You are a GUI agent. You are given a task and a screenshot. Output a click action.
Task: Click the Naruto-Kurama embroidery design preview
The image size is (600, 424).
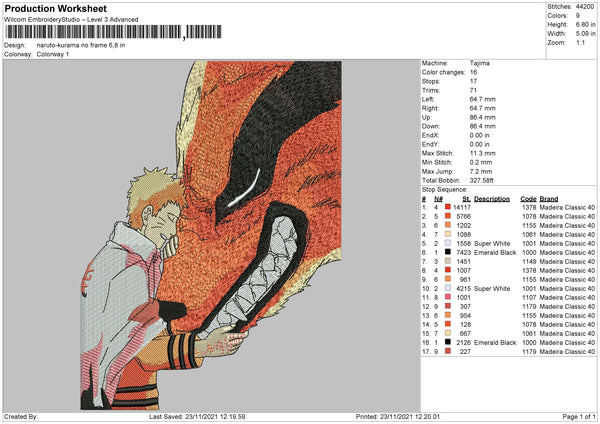click(x=211, y=235)
